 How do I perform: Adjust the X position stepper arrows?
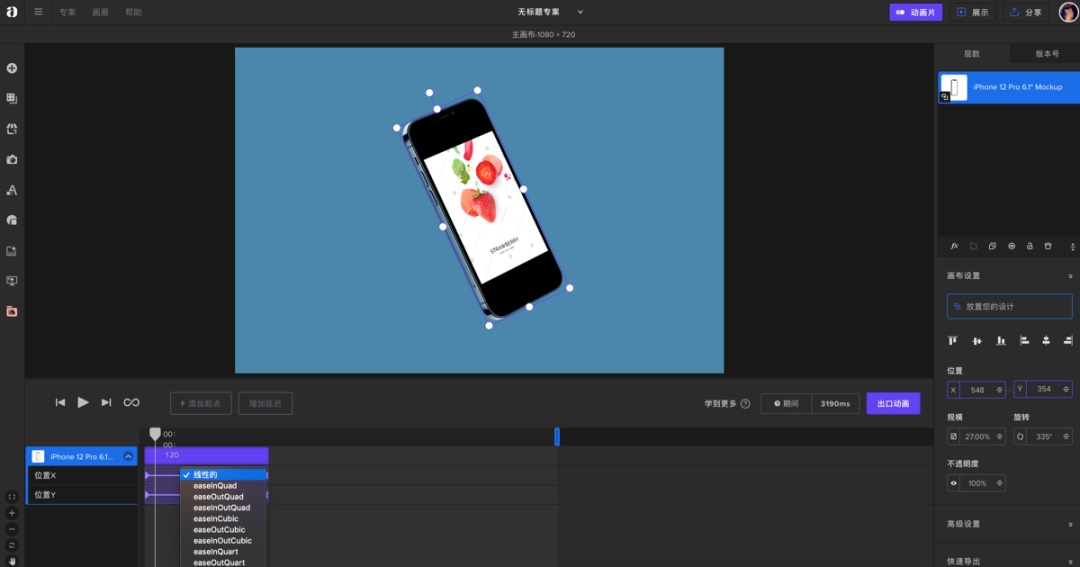[999, 390]
